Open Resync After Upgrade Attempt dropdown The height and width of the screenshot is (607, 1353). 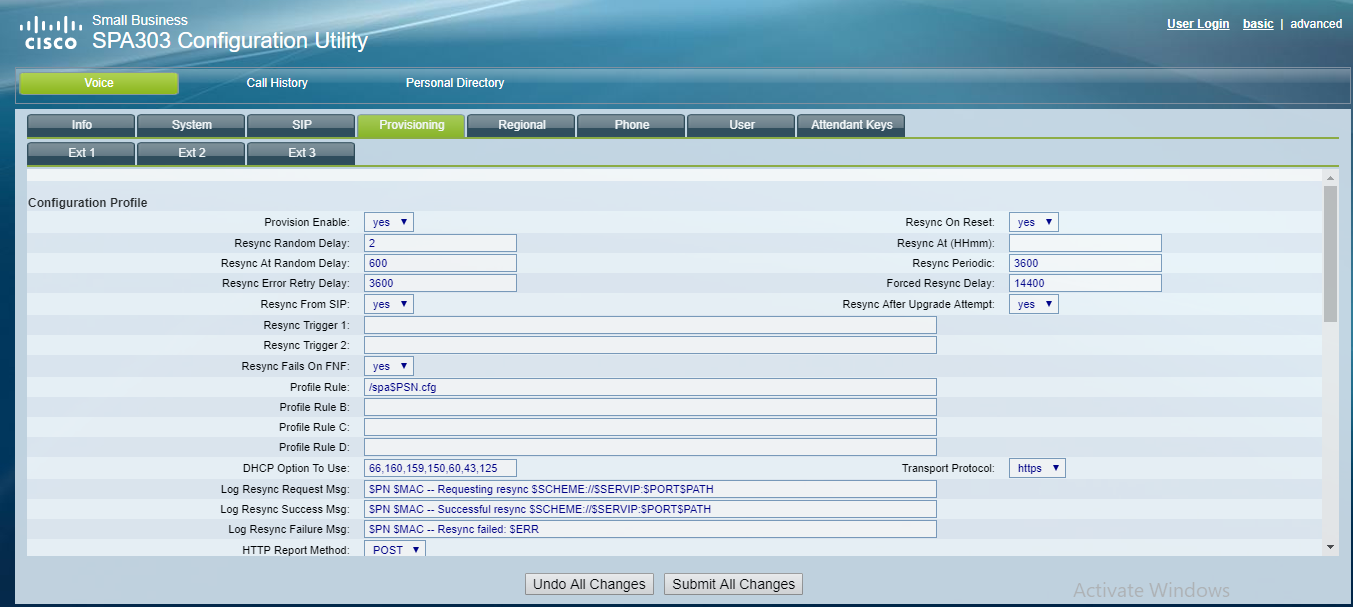[1034, 304]
